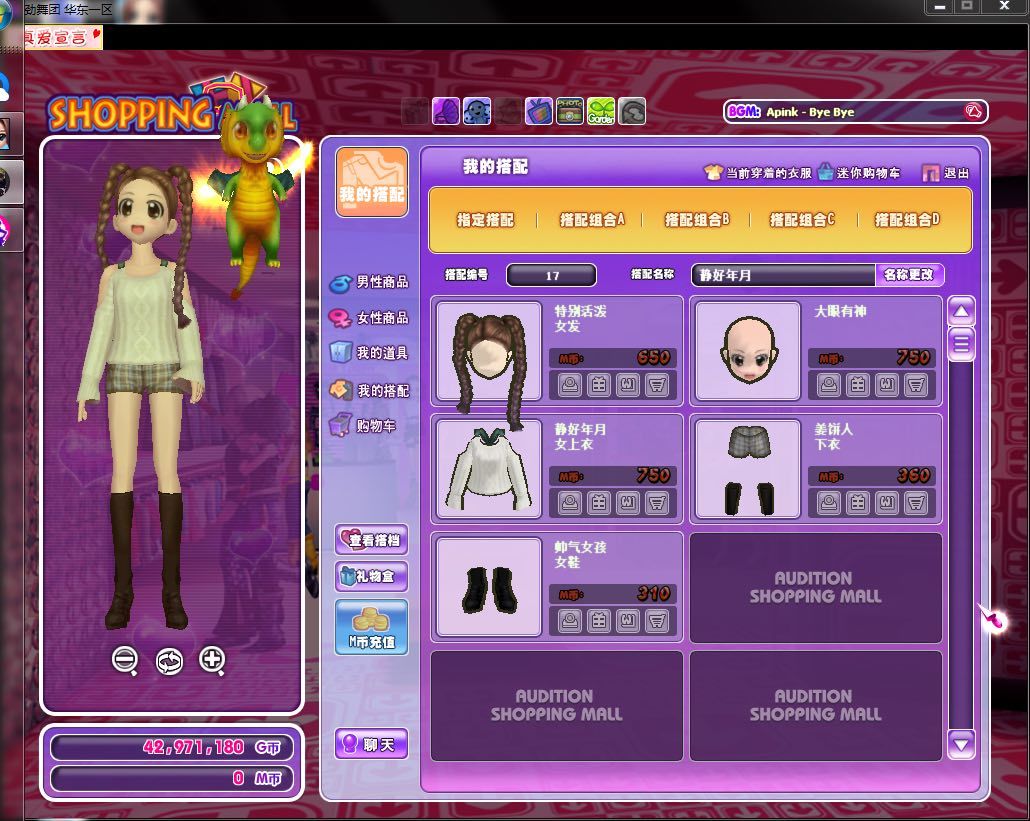
Task: Select the braided hair thumbnail of 特别活泼
Action: pyautogui.click(x=489, y=351)
